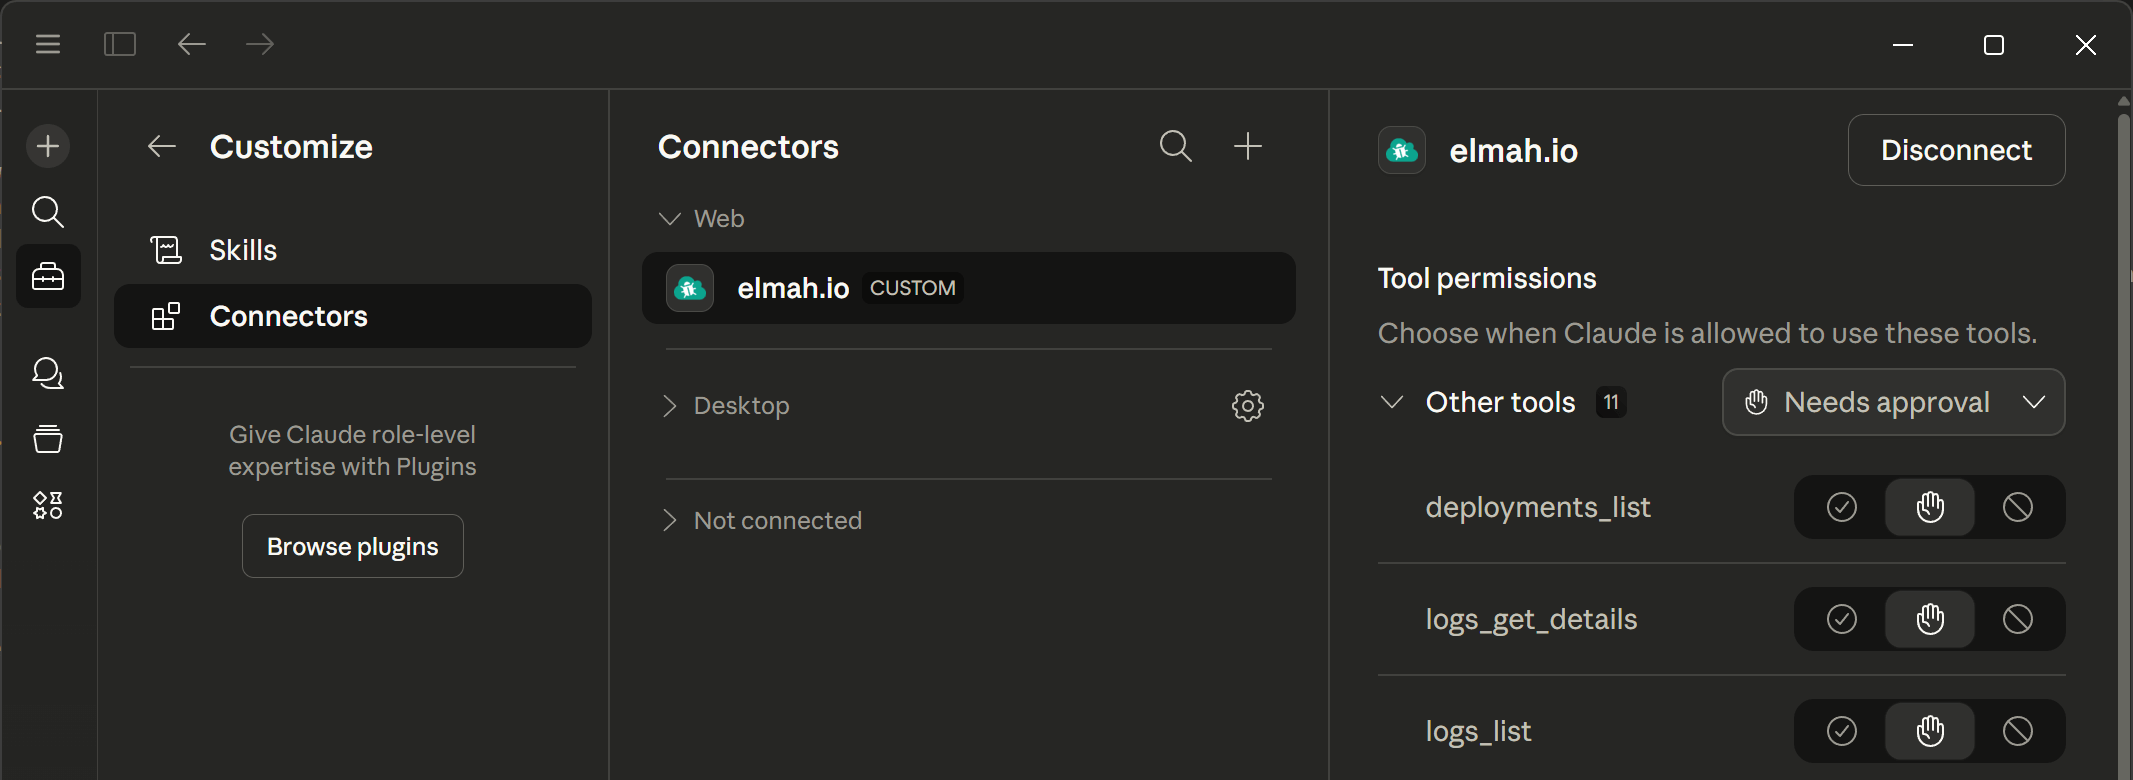Image resolution: width=2133 pixels, height=780 pixels.
Task: Set logs_list to always allow
Action: tap(1842, 731)
